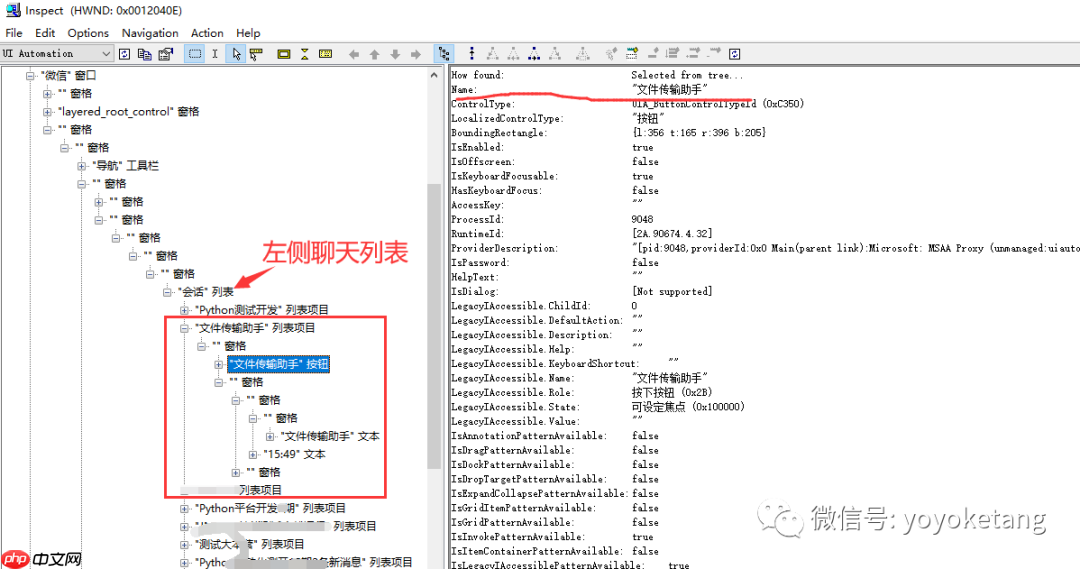Expand the "15:49" 文本 node
1080x569 pixels.
[x=253, y=455]
